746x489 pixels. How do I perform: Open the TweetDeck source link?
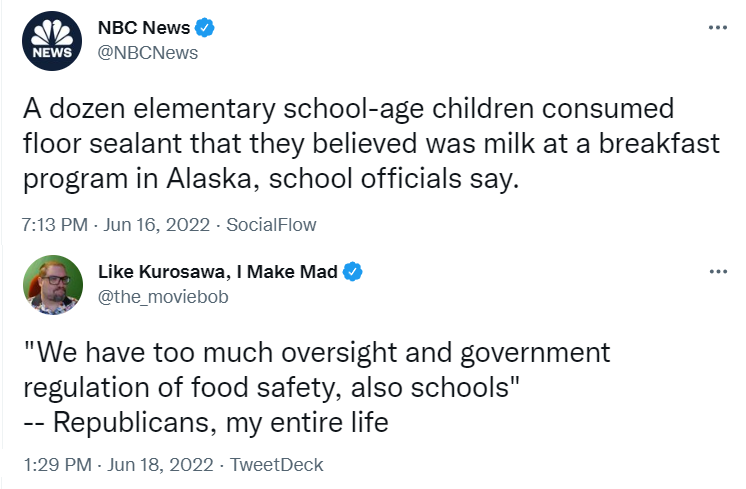click(x=276, y=464)
